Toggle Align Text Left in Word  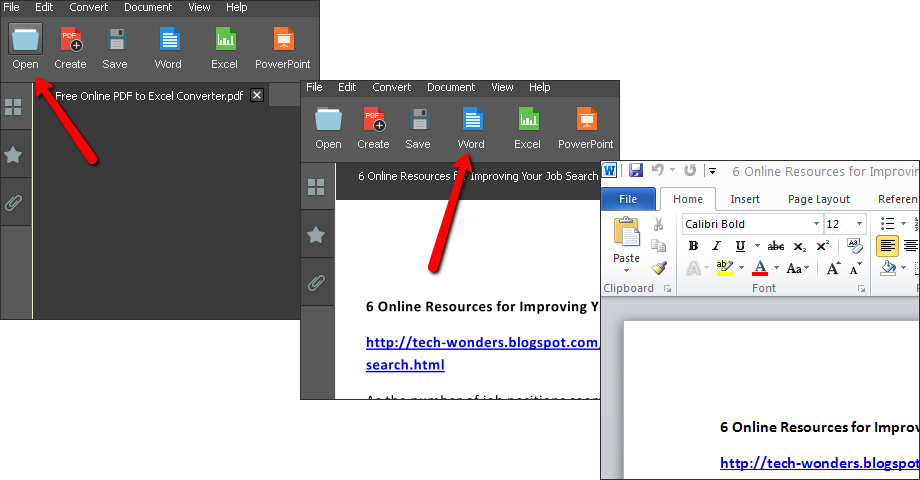point(887,246)
